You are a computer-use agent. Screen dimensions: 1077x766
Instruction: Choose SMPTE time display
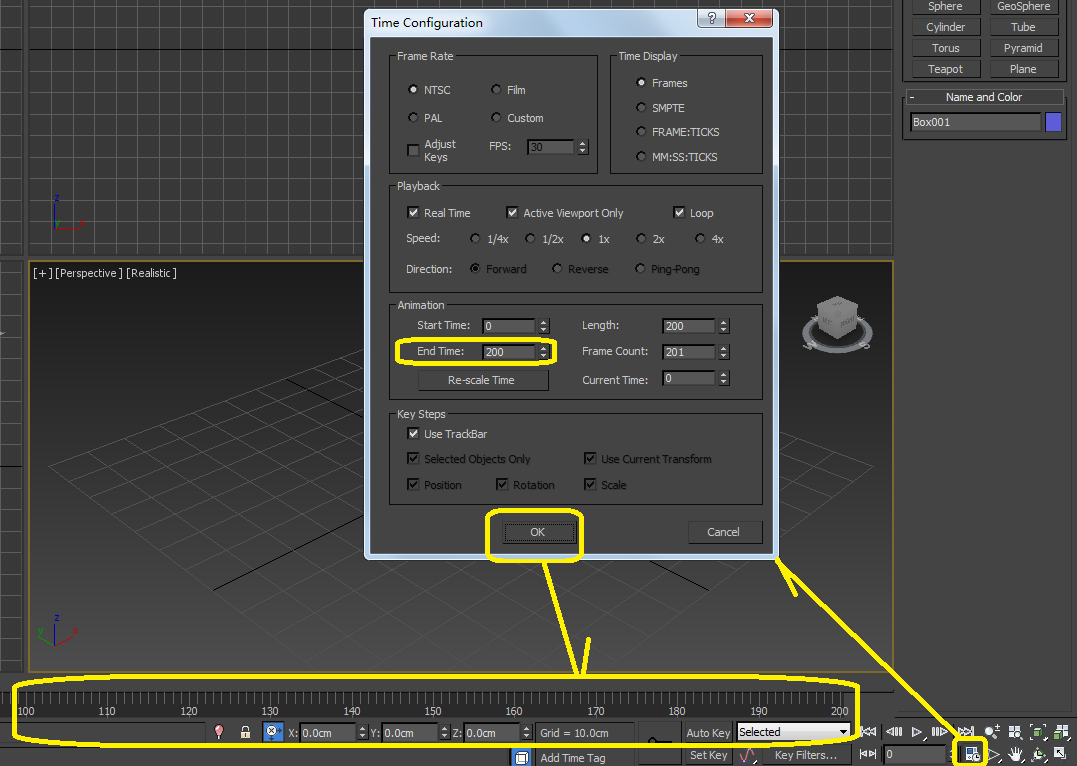coord(641,108)
